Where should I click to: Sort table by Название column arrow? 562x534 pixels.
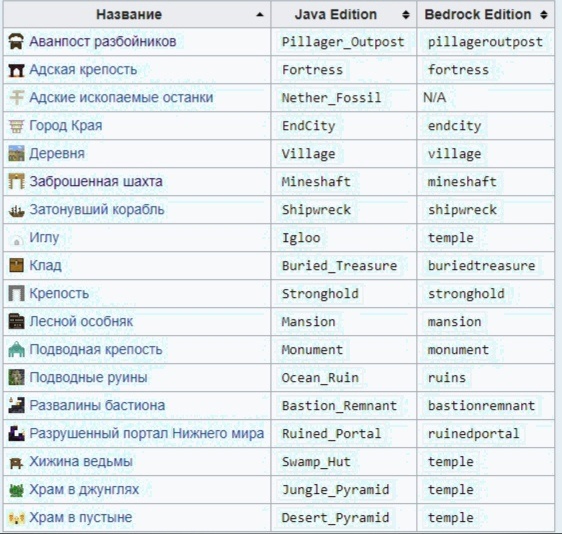[x=260, y=15]
